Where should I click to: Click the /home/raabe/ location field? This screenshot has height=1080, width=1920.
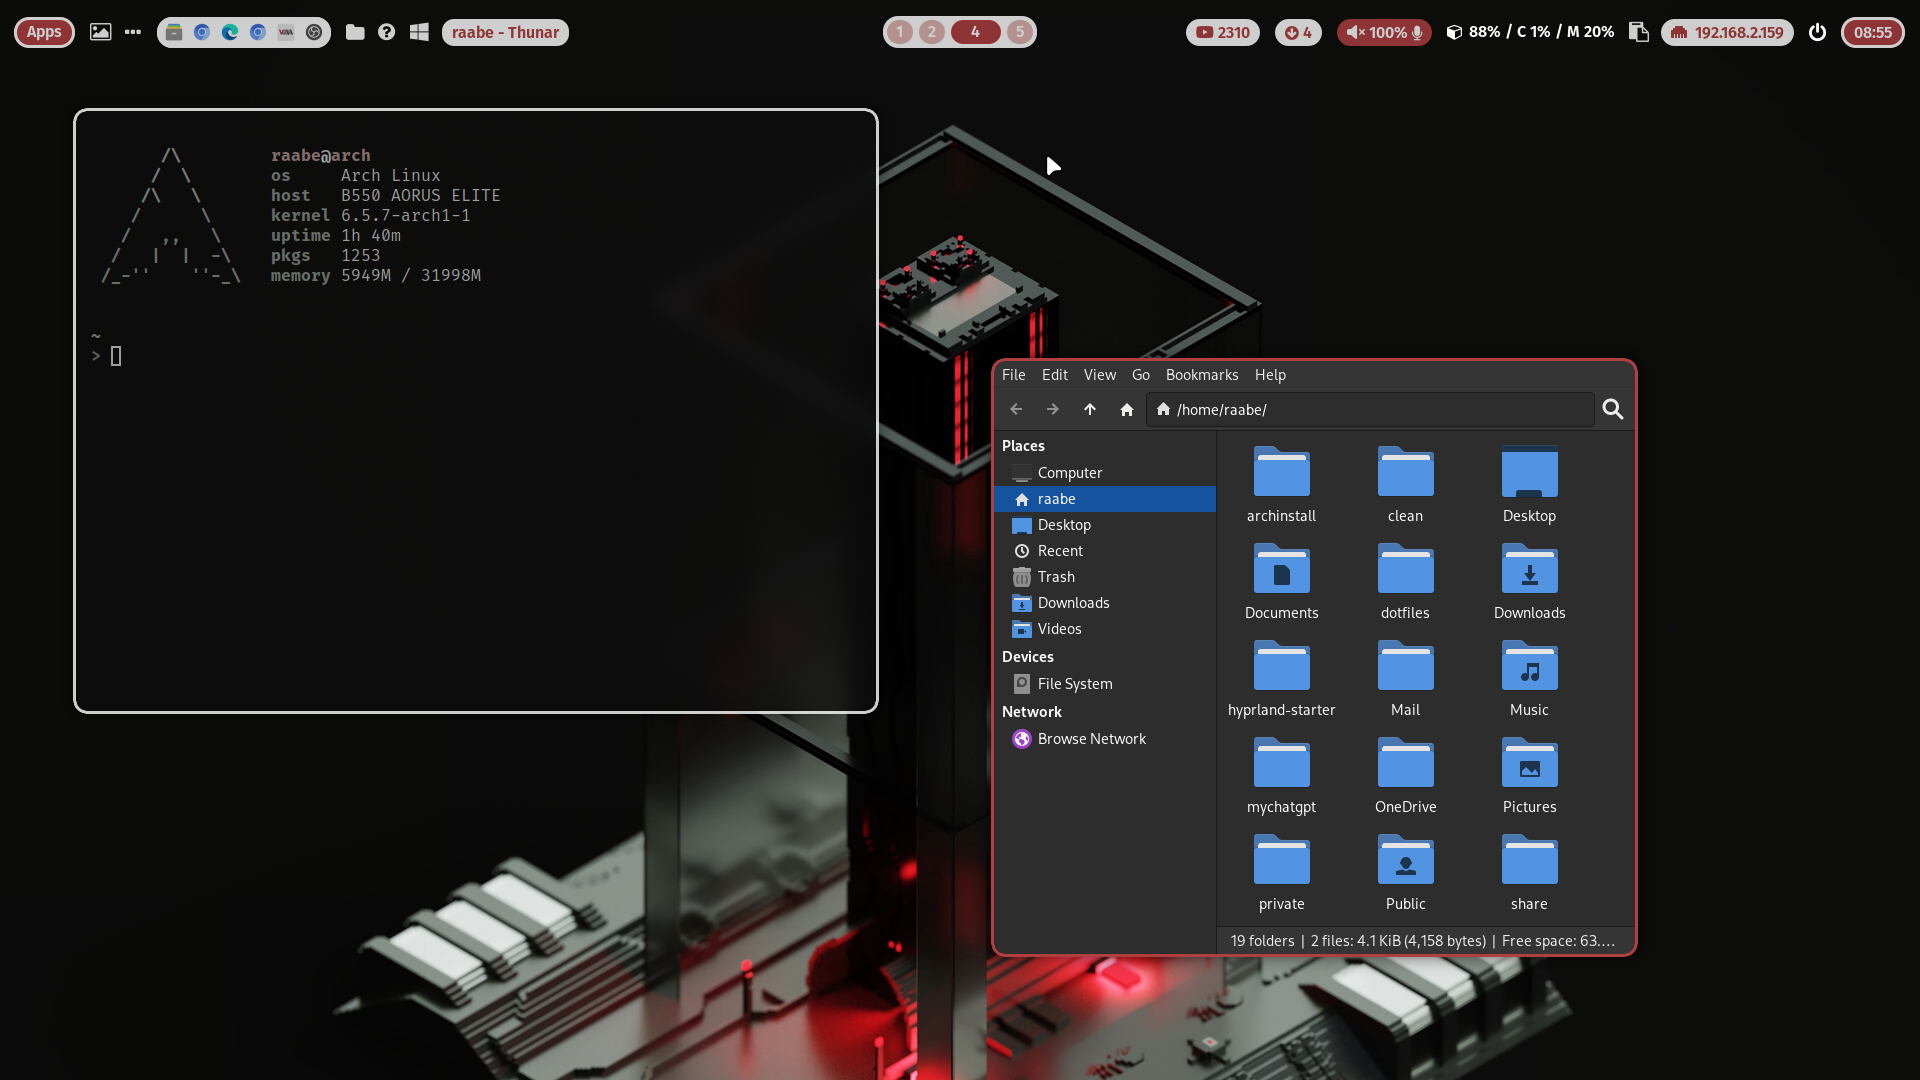1370,410
